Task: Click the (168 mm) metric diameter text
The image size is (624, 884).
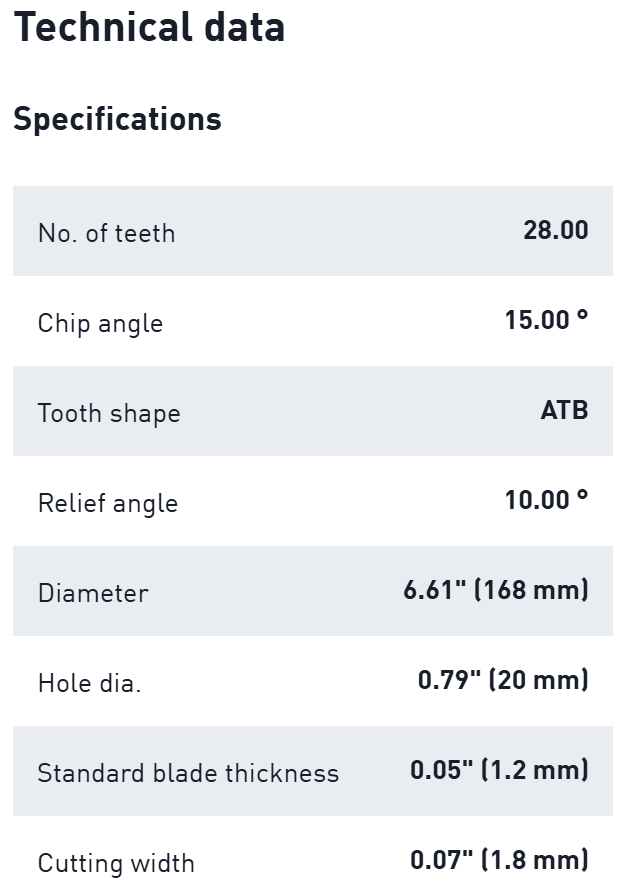Action: (531, 590)
